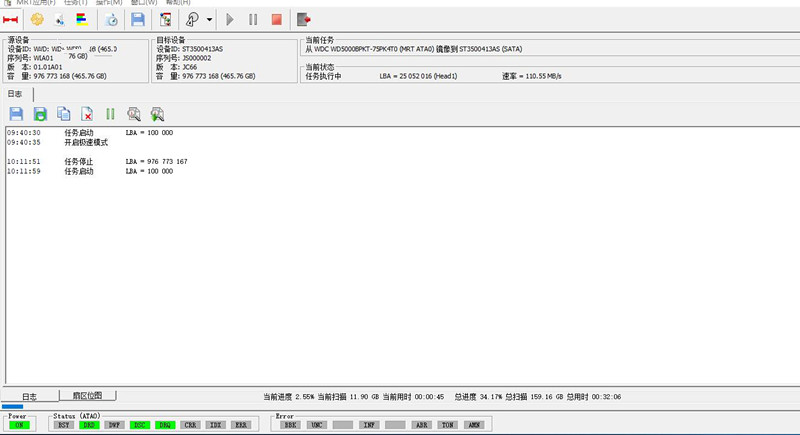Click the ERR status indicator
The height and width of the screenshot is (435, 800).
pyautogui.click(x=241, y=425)
